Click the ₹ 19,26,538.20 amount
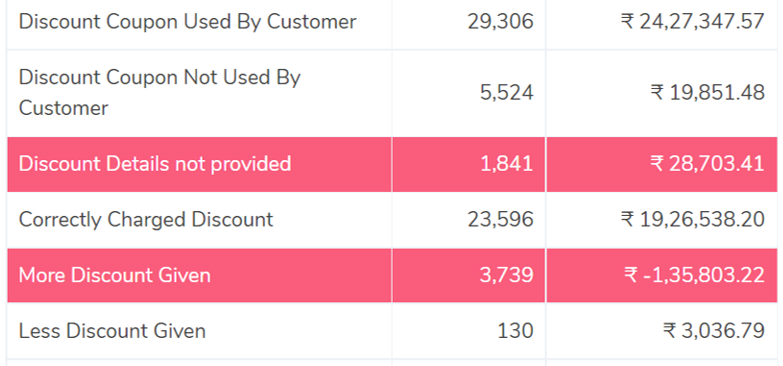The width and height of the screenshot is (783, 366). [x=693, y=220]
